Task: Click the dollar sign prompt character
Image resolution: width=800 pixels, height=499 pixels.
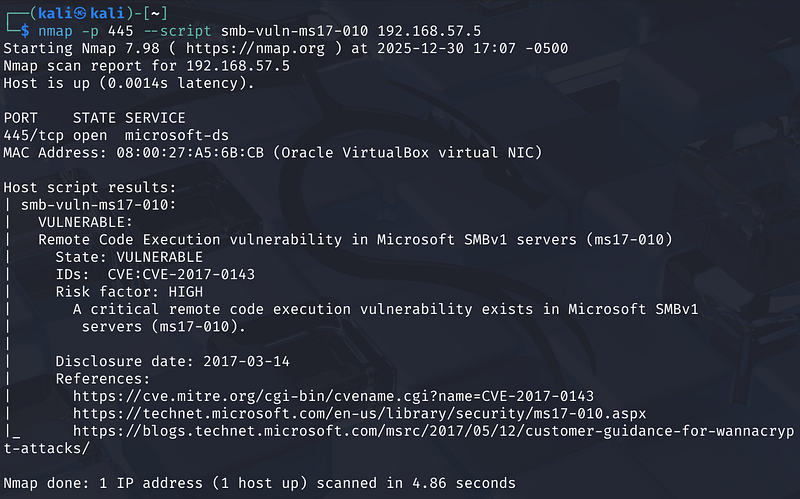Action: click(x=25, y=31)
